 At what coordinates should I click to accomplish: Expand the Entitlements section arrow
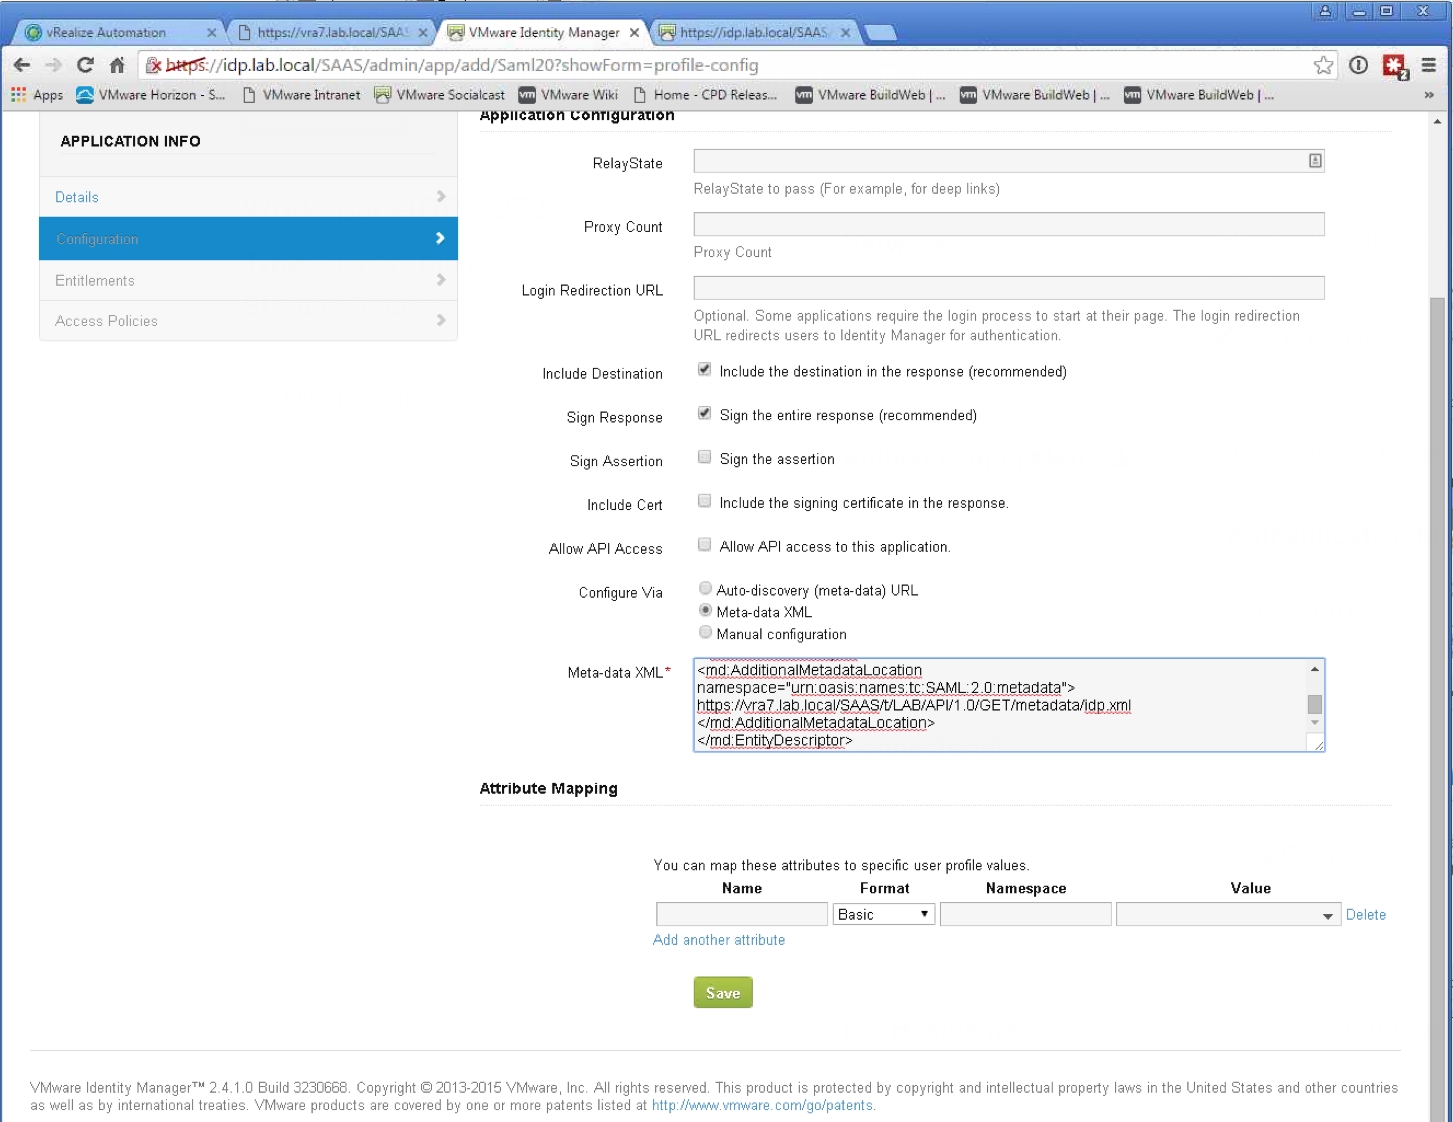click(441, 279)
